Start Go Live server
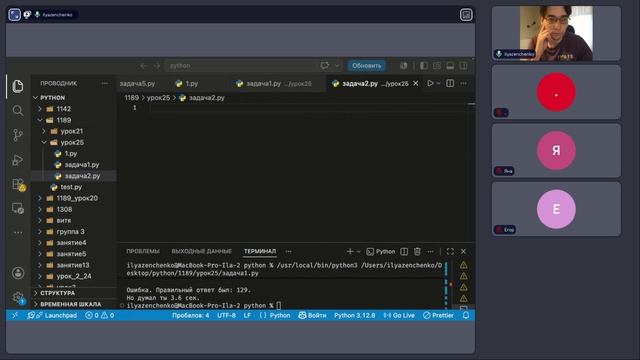This screenshot has height=360, width=640. [399, 316]
